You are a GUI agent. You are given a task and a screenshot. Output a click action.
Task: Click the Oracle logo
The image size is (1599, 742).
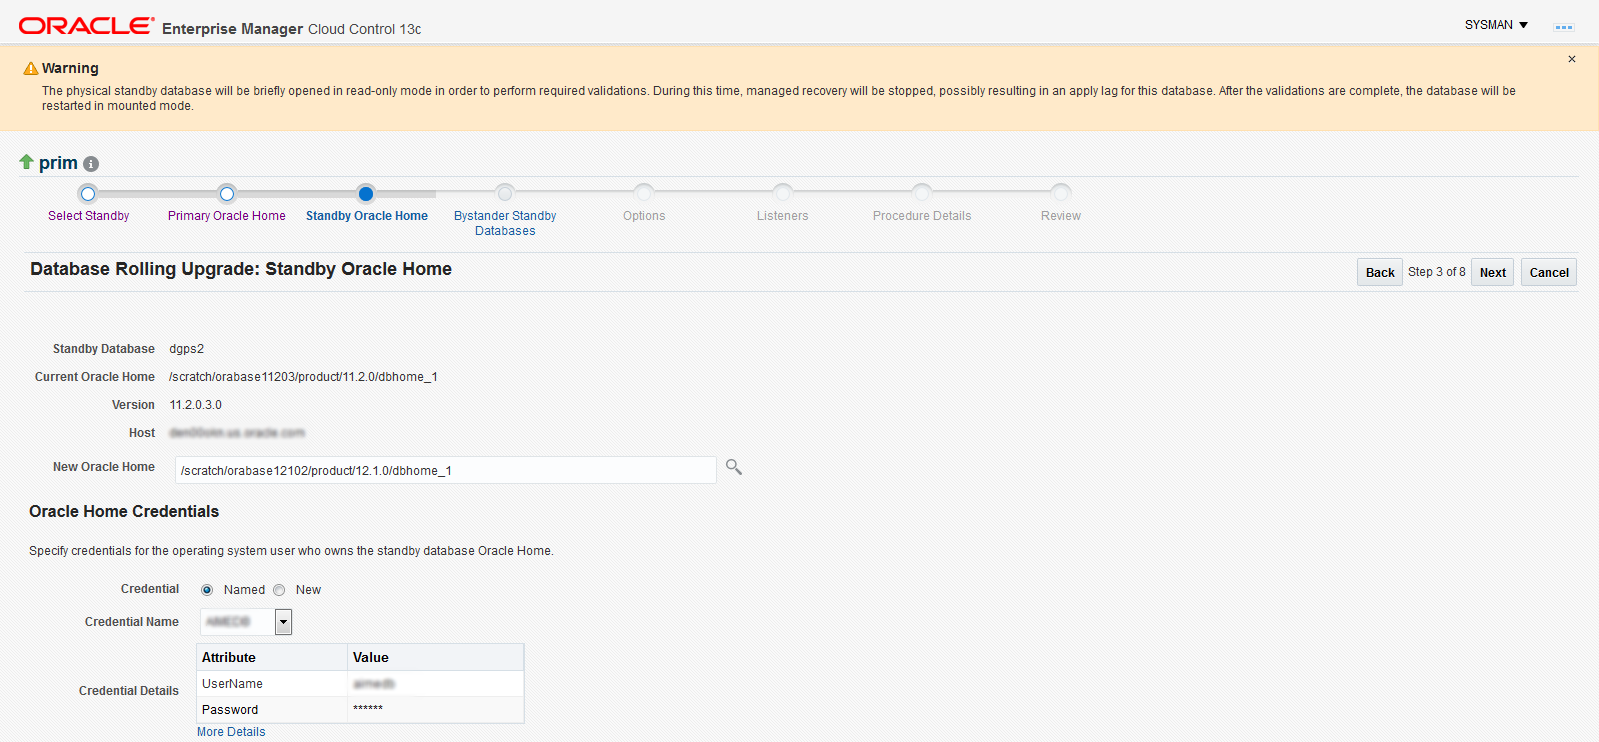tap(87, 26)
